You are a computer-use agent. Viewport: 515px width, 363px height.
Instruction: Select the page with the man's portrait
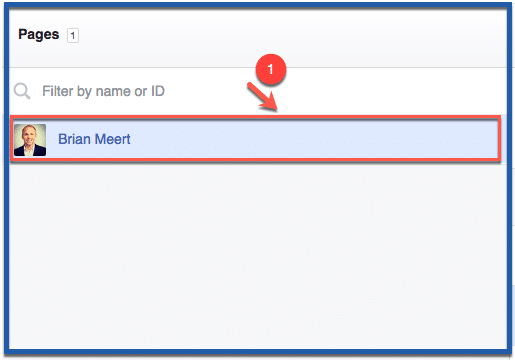coord(255,139)
